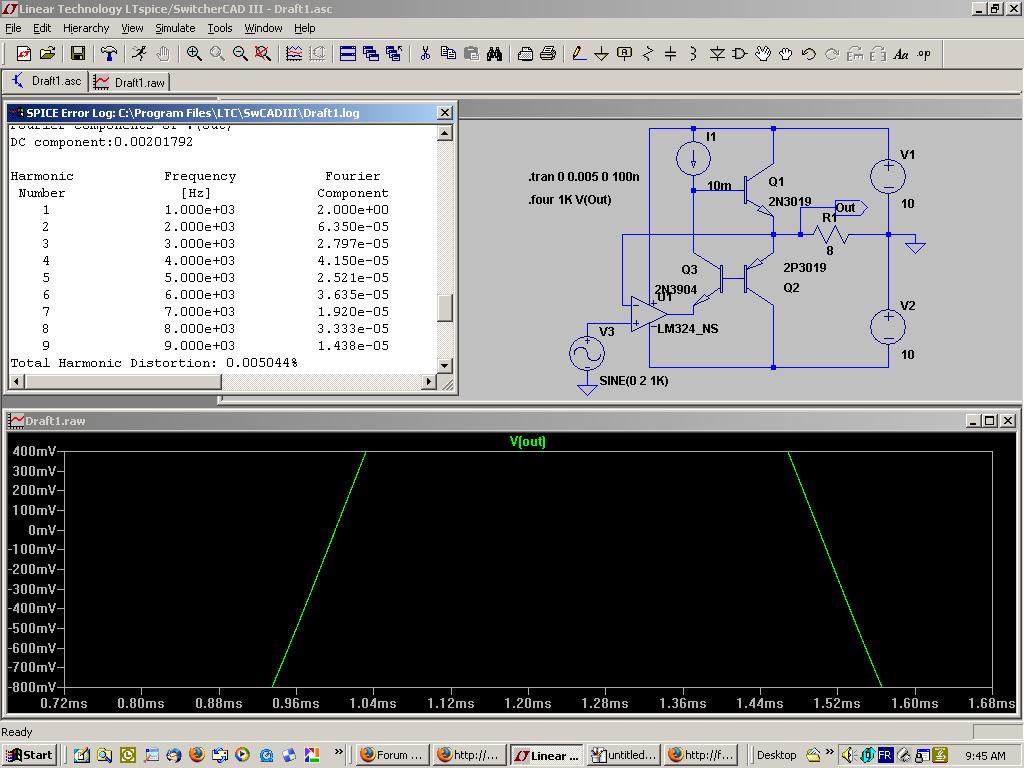Click the SPICE directive .op icon
Screen dimensions: 1024x768
924,54
